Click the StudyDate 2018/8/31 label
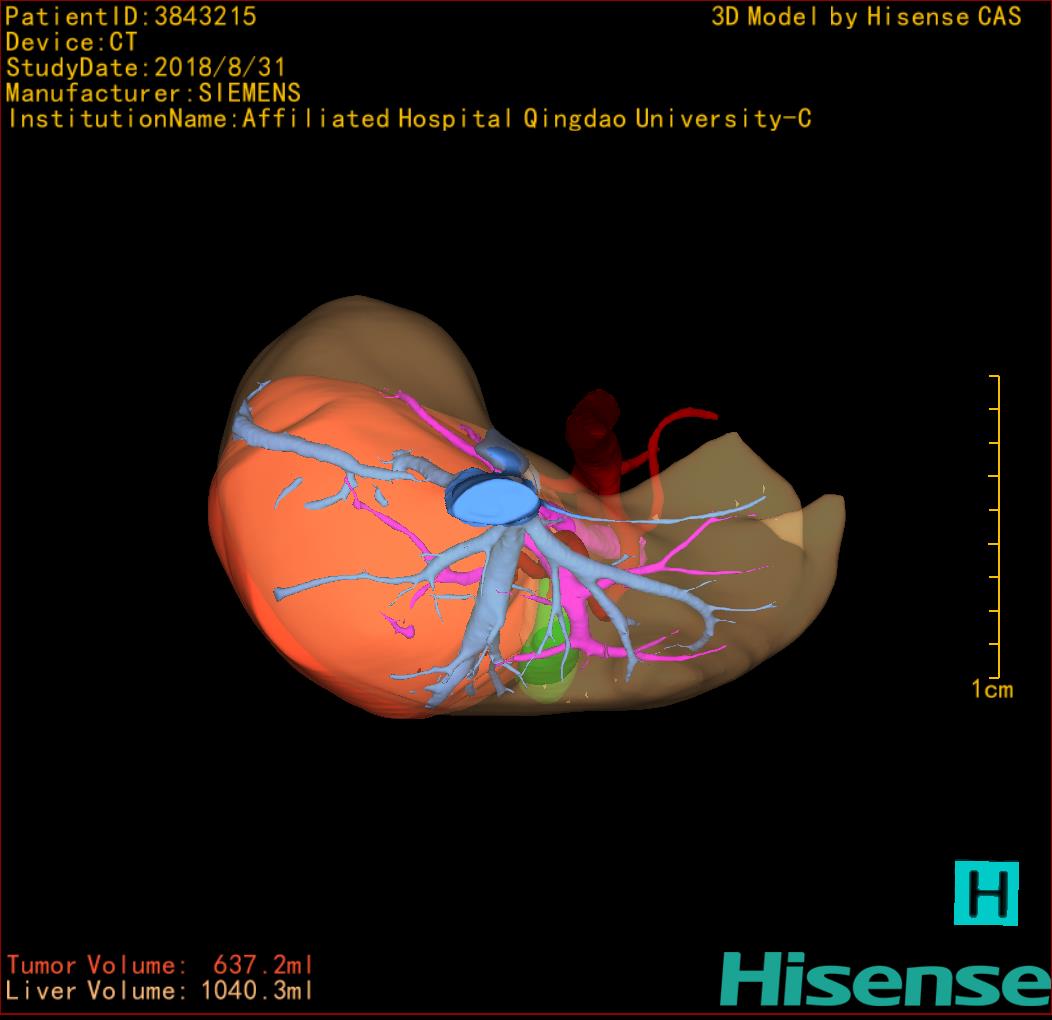 coord(145,68)
